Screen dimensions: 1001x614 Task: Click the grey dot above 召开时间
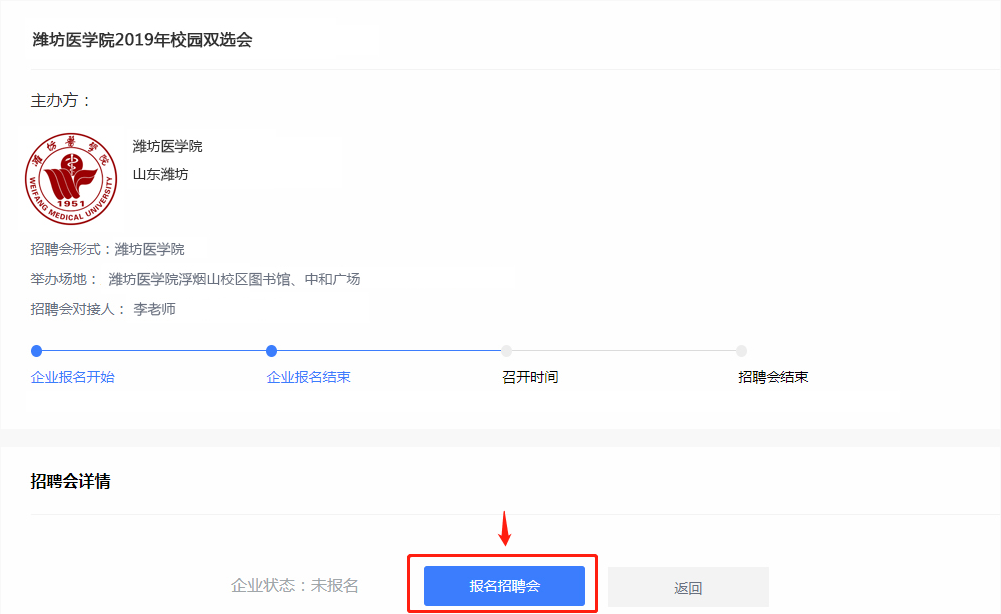coord(507,351)
